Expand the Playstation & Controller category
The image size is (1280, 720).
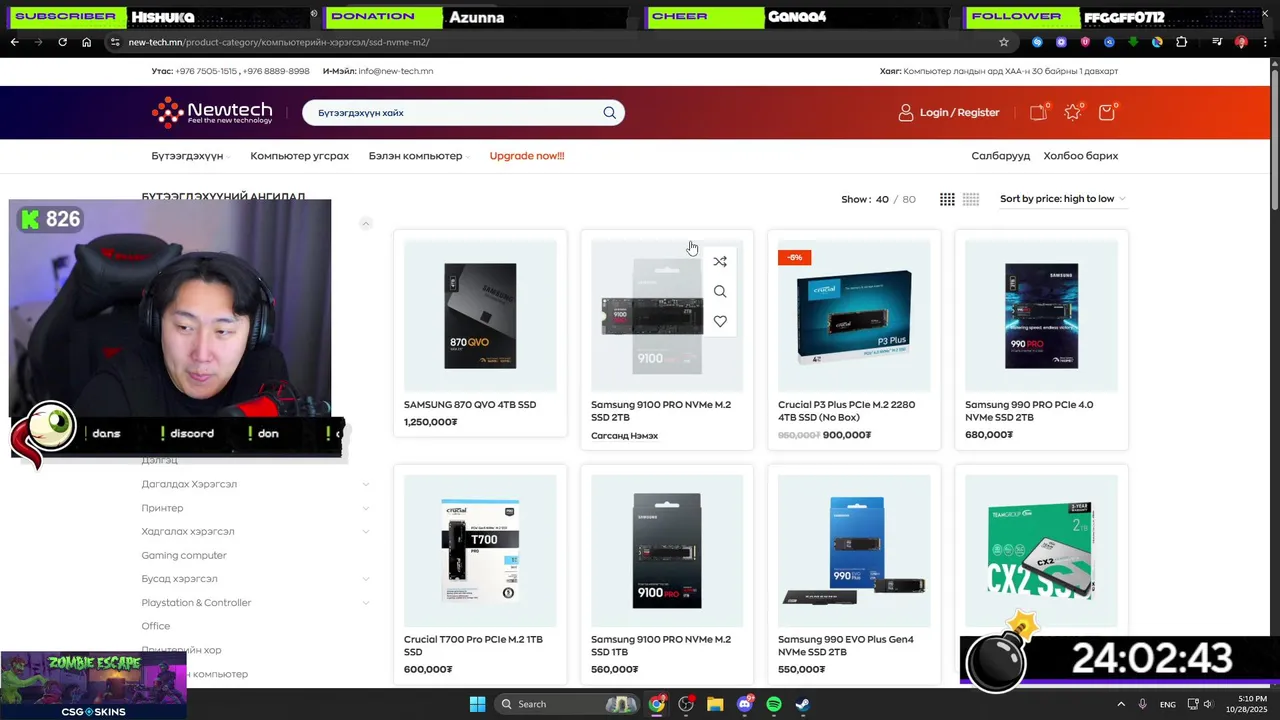tap(365, 602)
